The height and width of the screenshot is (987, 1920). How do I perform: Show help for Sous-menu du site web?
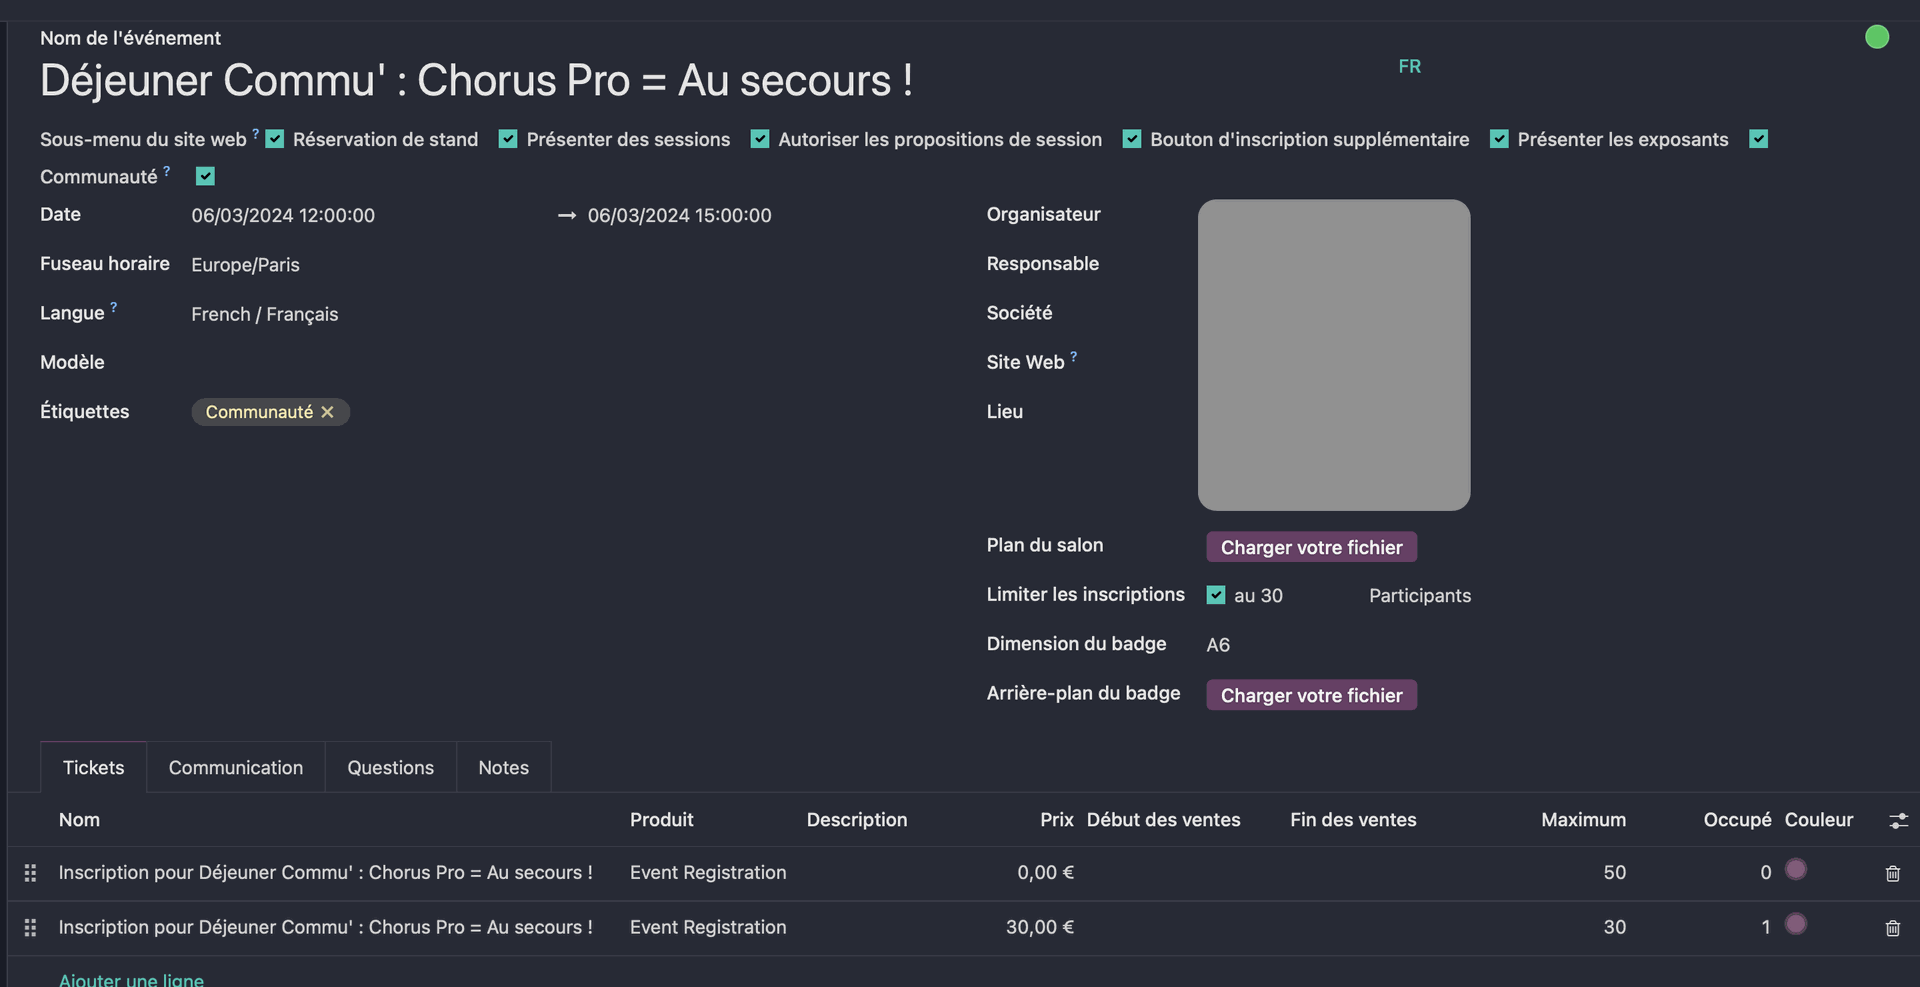click(255, 133)
